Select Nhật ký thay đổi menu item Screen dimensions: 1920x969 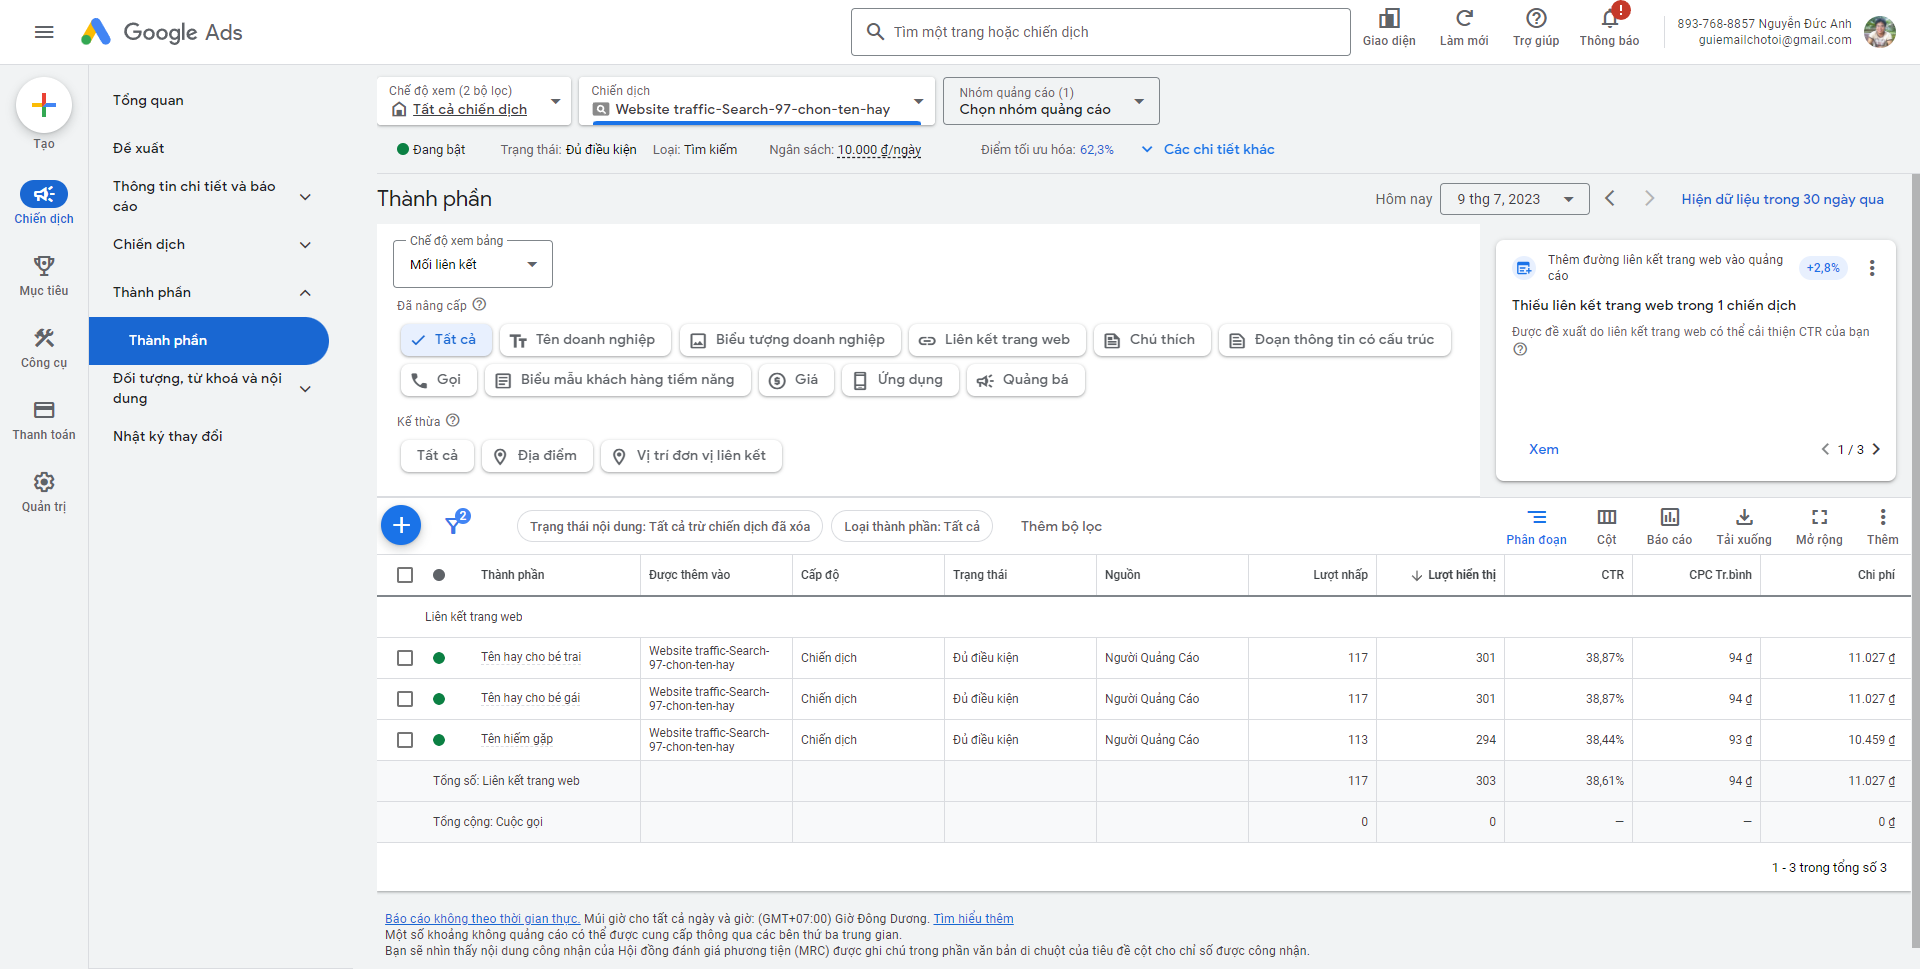click(168, 436)
